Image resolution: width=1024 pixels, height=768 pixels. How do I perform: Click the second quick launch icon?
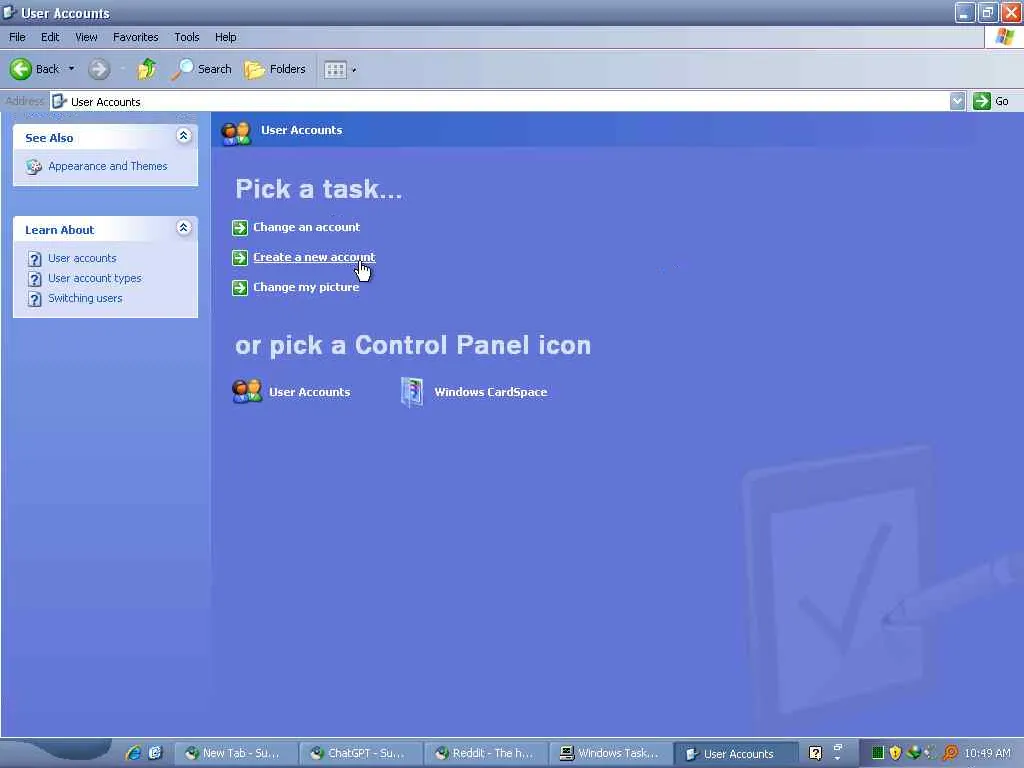[x=155, y=753]
